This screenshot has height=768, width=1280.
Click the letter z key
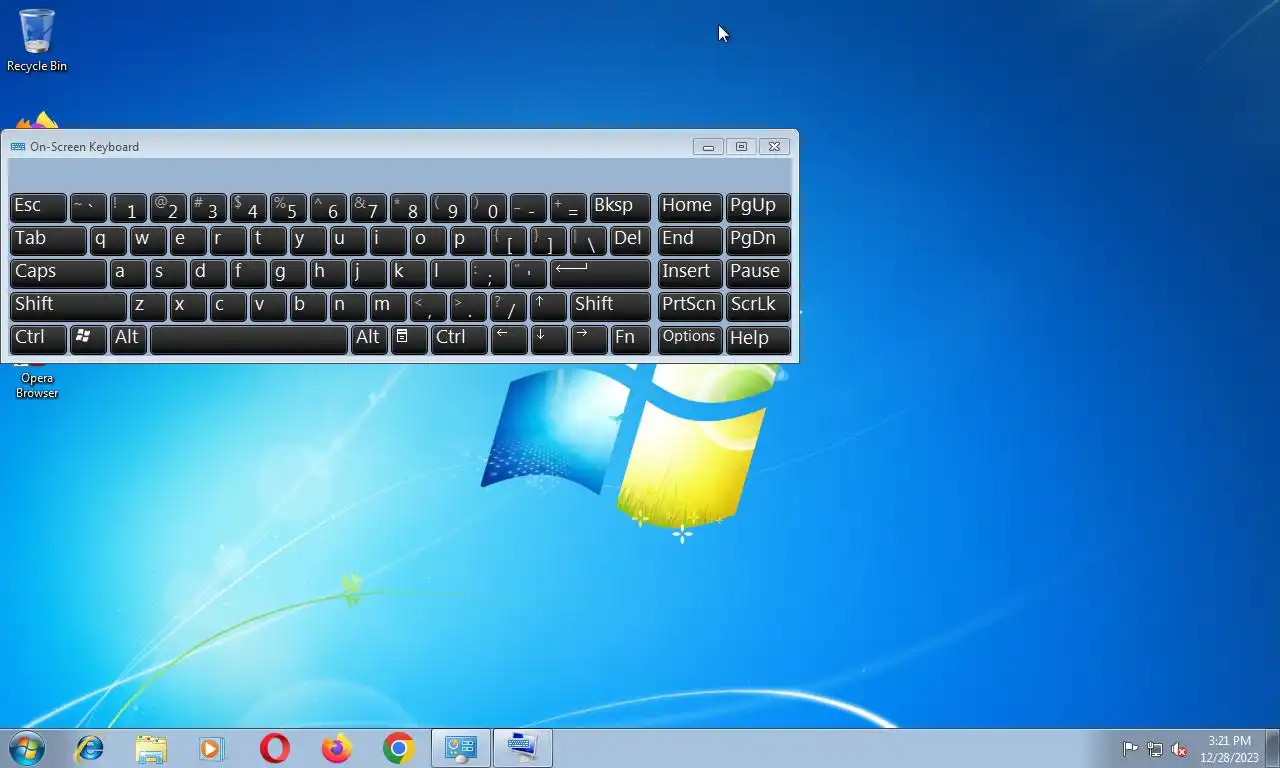[x=148, y=306]
